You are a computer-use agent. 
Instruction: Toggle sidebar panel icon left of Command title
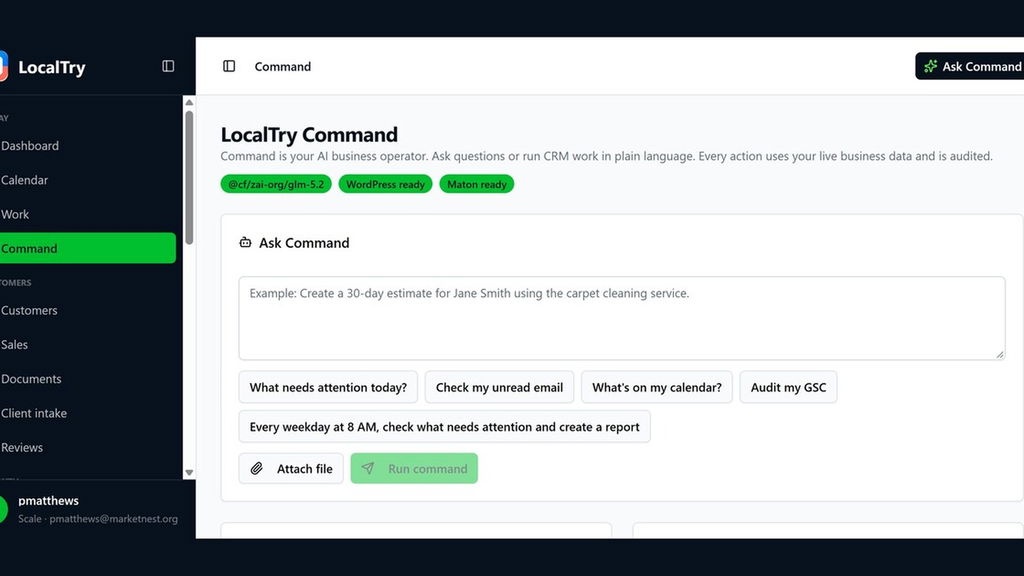pyautogui.click(x=229, y=66)
